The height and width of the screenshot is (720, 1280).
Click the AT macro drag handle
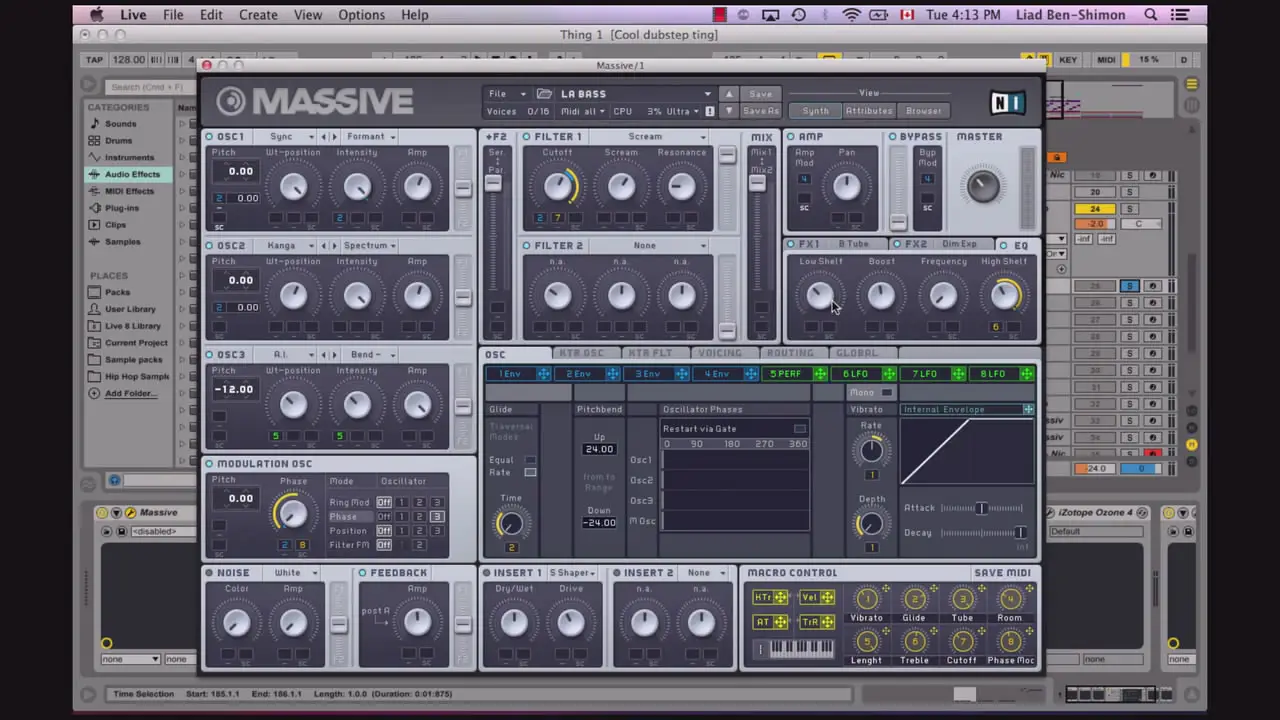click(781, 622)
